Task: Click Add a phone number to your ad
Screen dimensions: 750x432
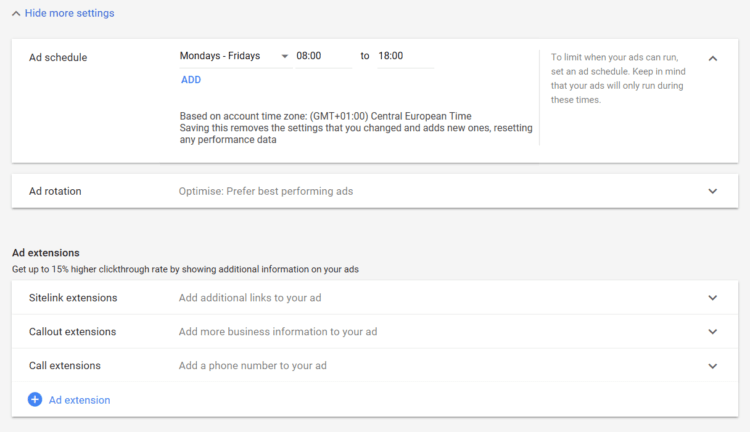Action: (x=253, y=366)
